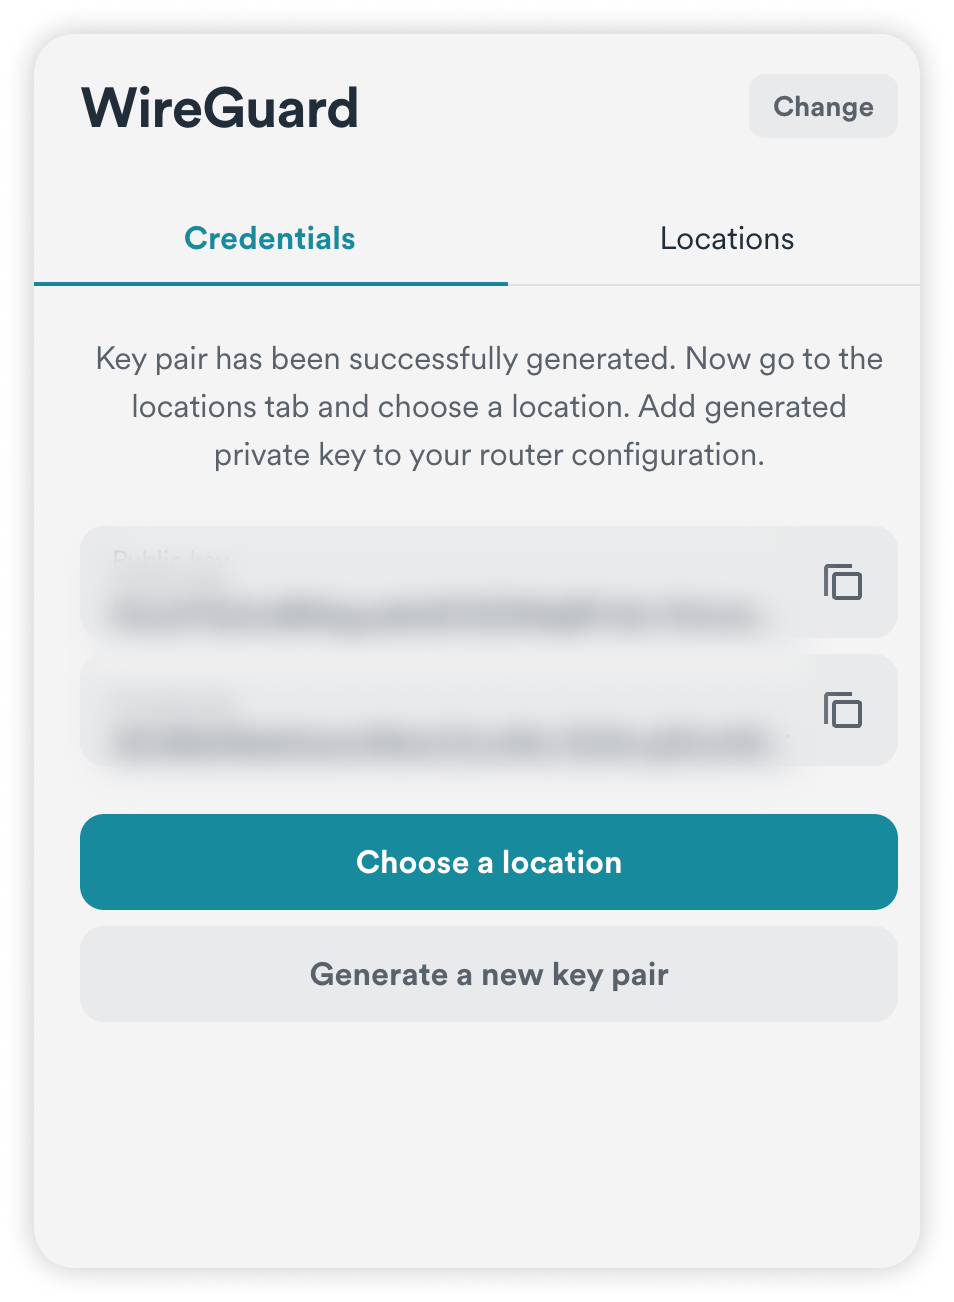Generate a new key pair
954x1302 pixels.
pyautogui.click(x=489, y=974)
